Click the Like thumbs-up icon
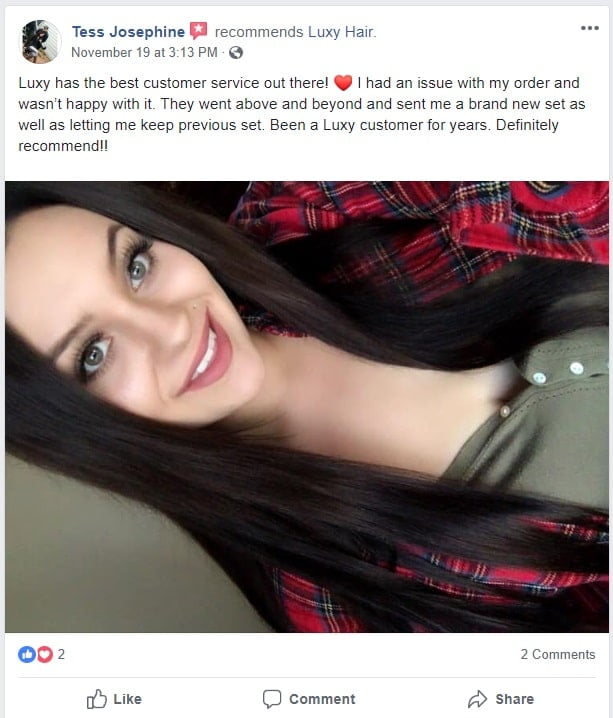The height and width of the screenshot is (718, 613). coord(97,699)
